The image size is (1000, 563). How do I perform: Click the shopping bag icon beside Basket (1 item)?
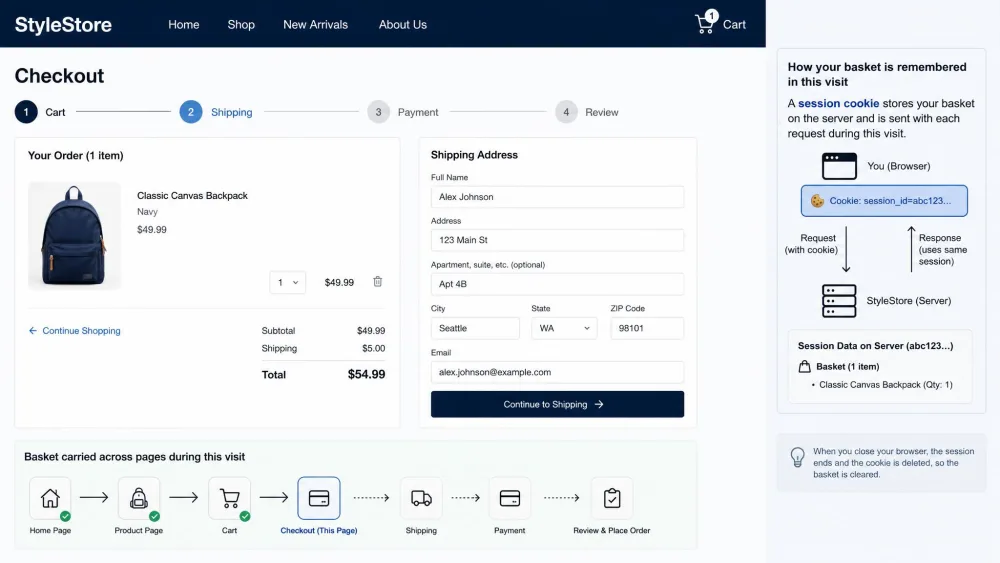[805, 366]
